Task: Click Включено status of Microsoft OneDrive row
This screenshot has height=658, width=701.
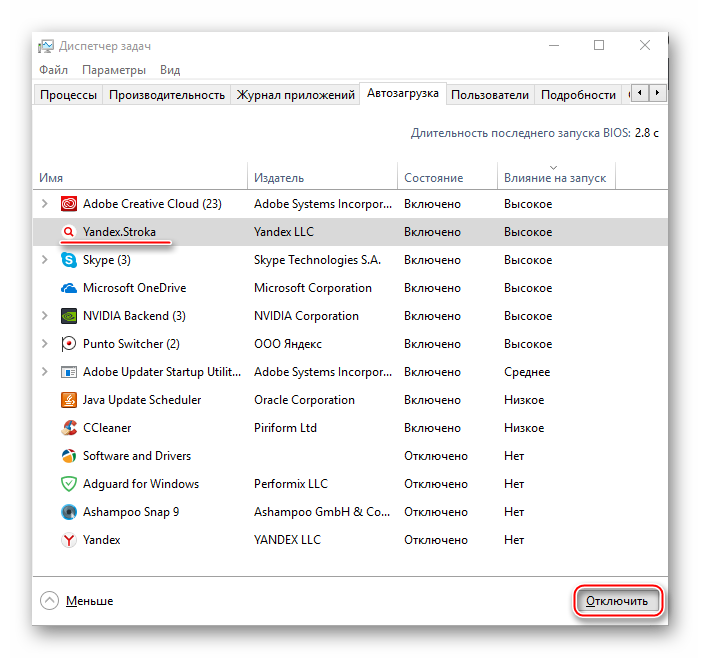Action: tap(432, 288)
